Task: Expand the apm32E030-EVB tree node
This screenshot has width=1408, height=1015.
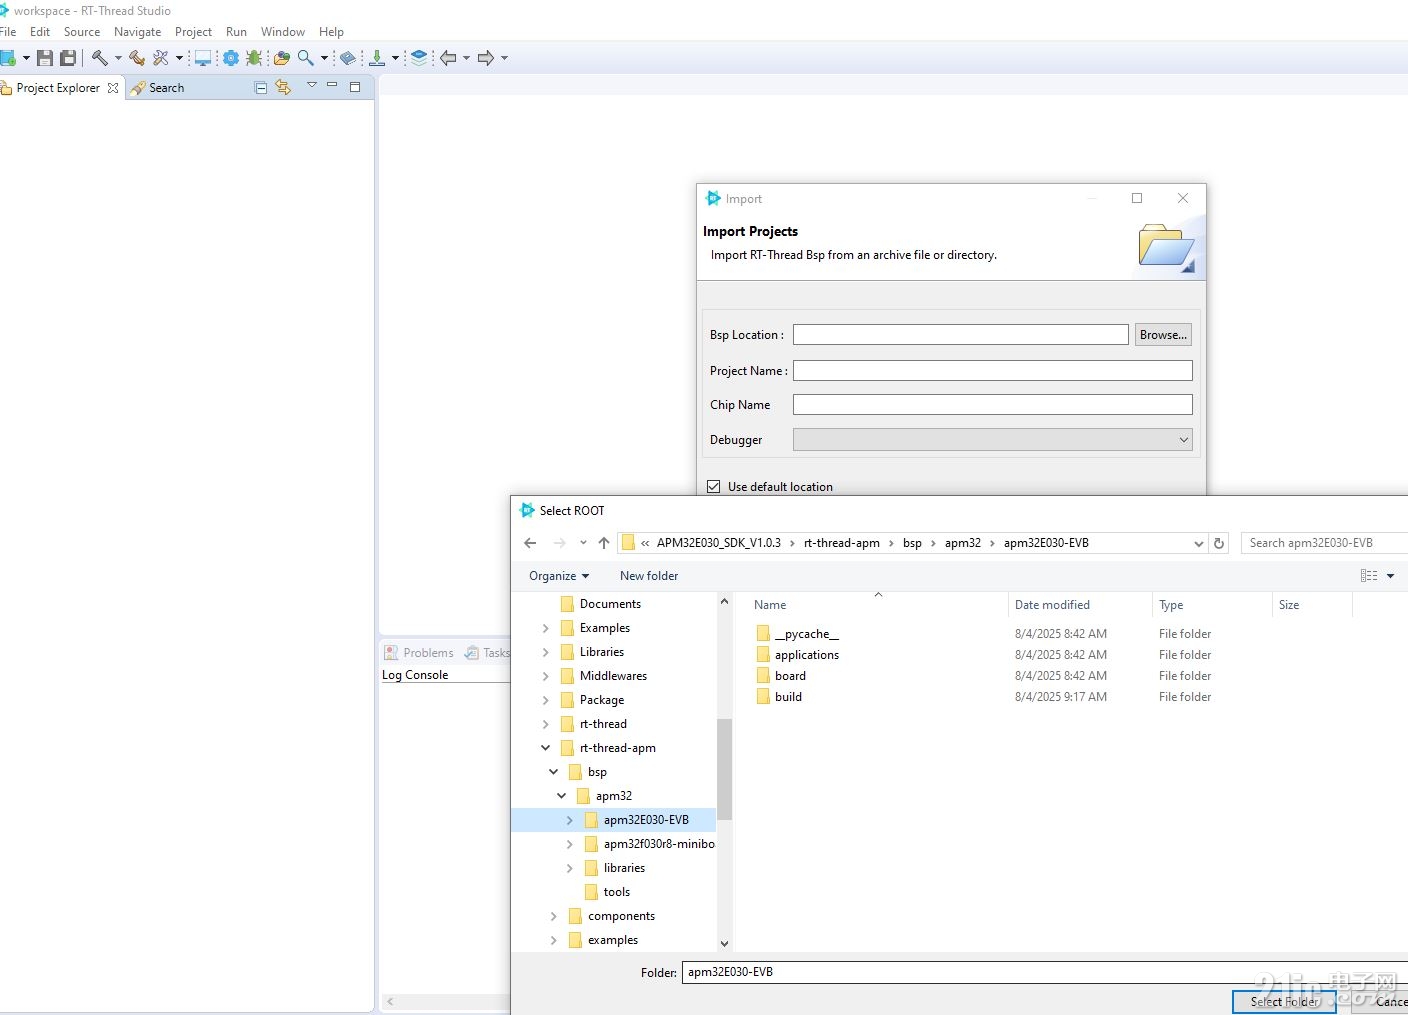Action: point(569,820)
